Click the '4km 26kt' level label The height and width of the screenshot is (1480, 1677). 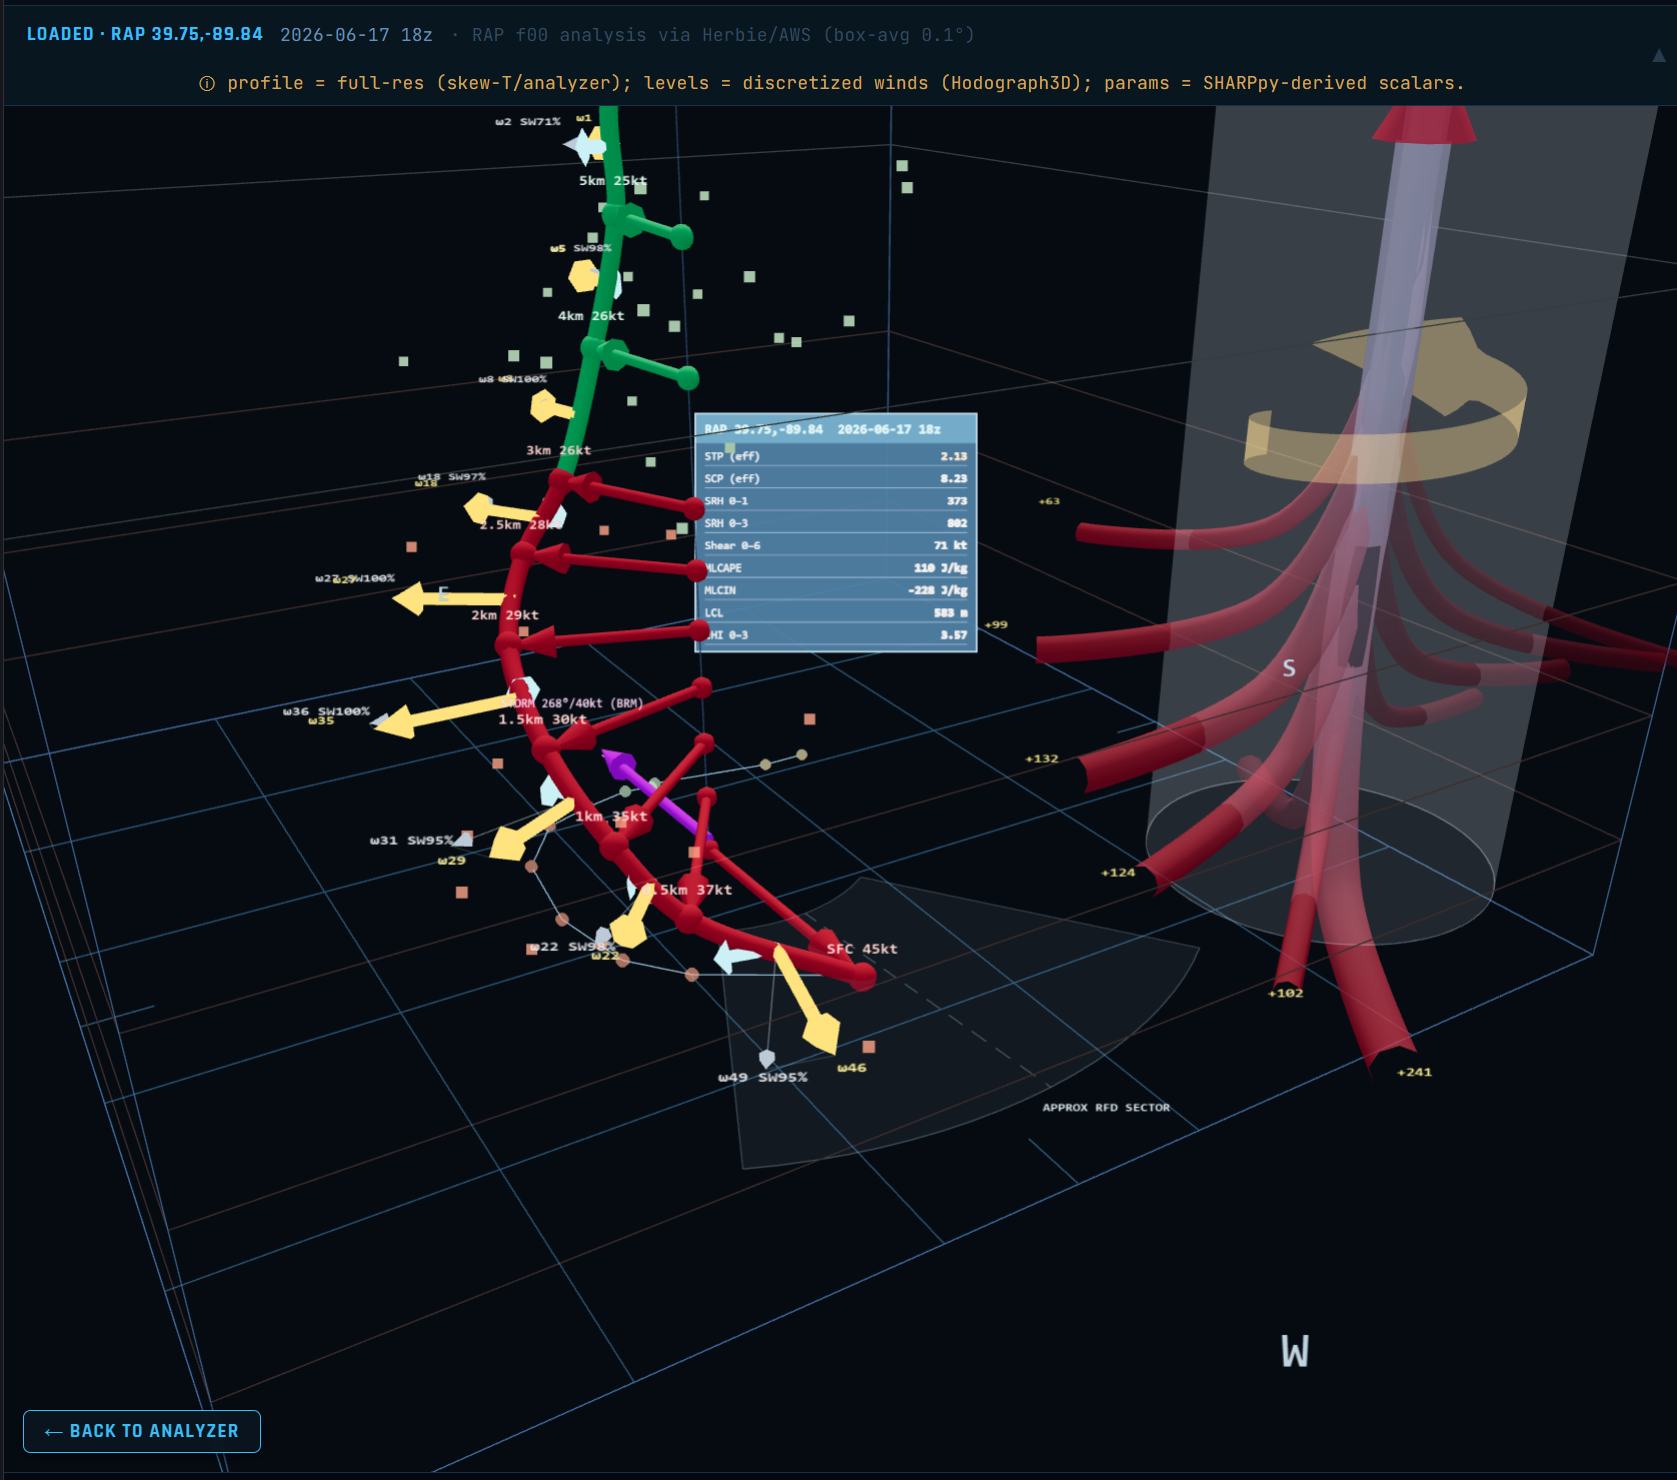point(590,316)
